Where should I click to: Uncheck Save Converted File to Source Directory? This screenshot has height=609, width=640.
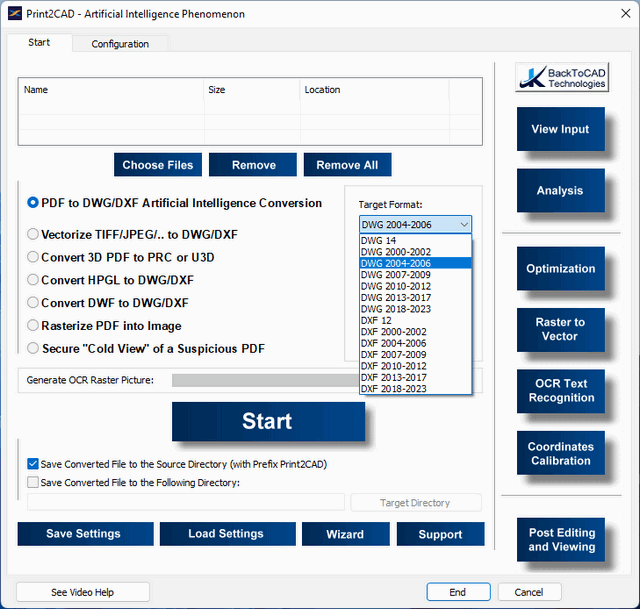tap(33, 464)
